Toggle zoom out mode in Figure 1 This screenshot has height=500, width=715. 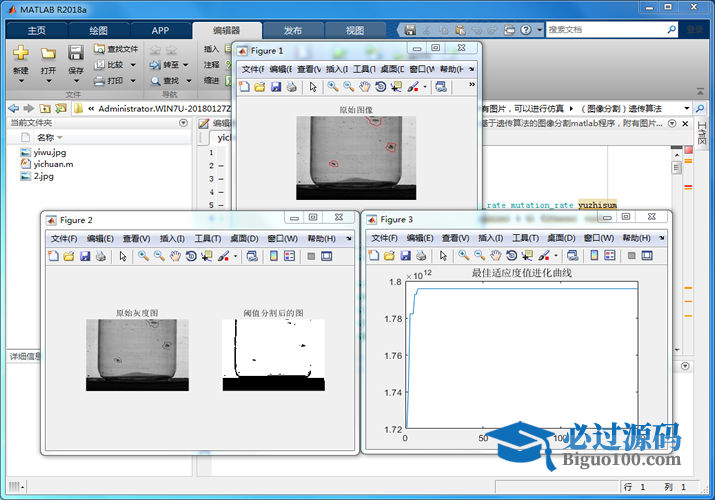click(349, 87)
